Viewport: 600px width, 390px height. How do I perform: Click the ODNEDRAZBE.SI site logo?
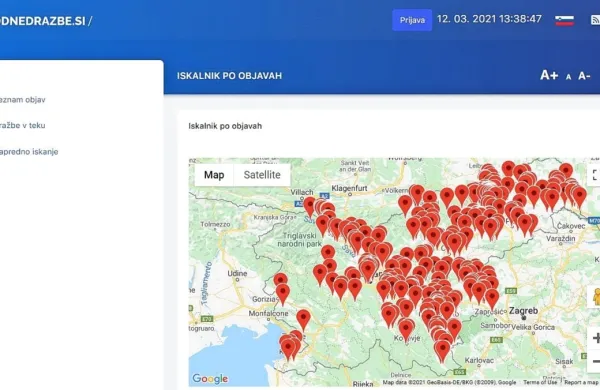[42, 21]
